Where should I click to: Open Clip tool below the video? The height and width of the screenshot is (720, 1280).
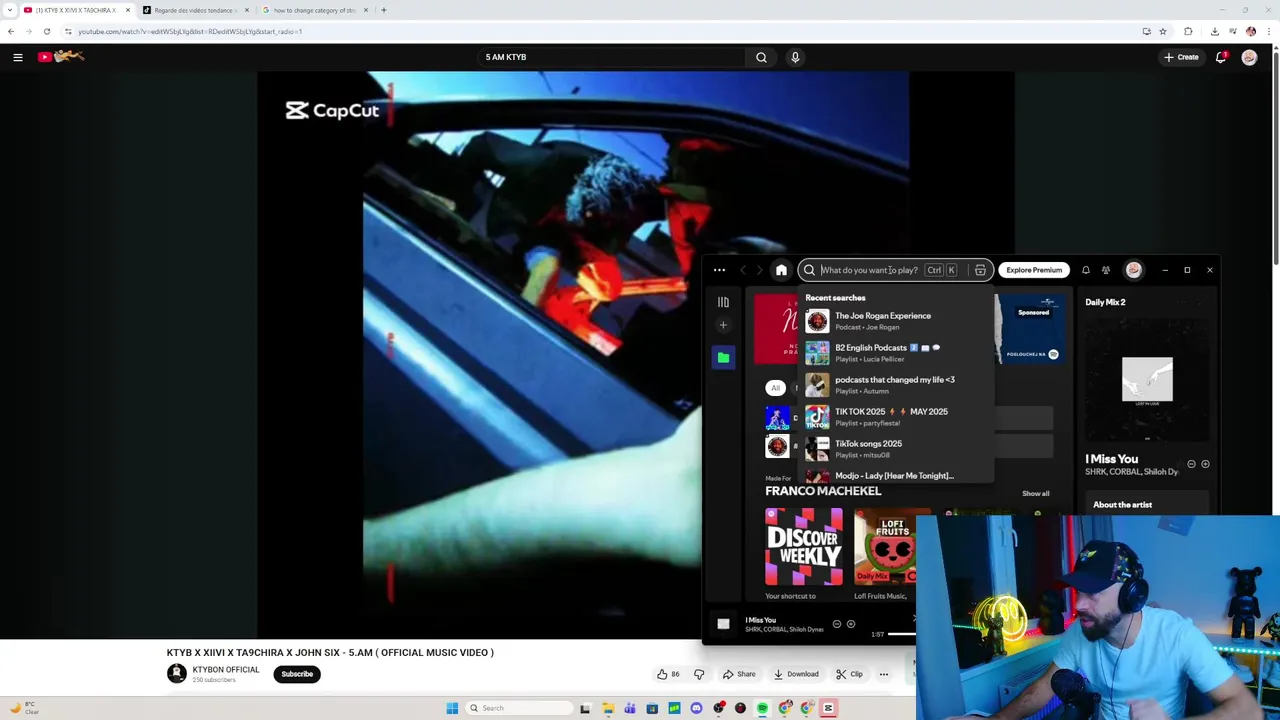coord(849,674)
